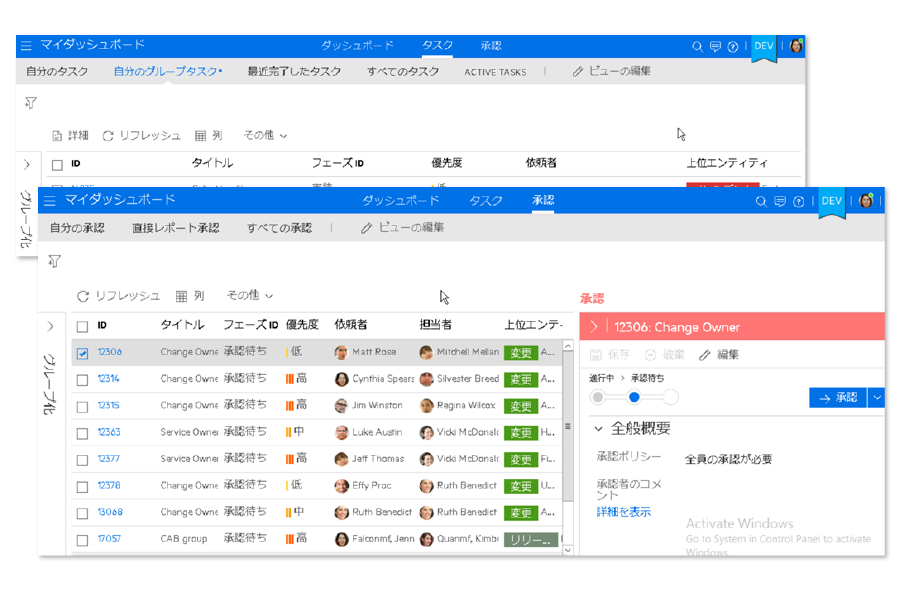
Task: Click active blue step in phase progress
Action: (634, 397)
